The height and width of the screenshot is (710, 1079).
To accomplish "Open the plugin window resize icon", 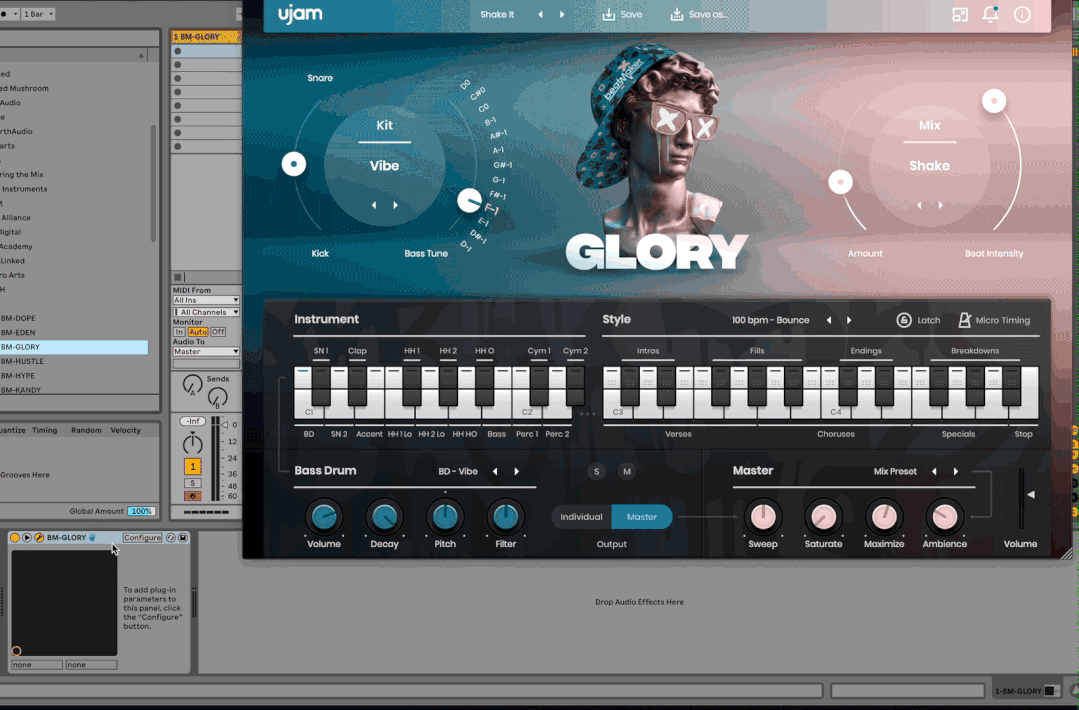I will (x=960, y=14).
